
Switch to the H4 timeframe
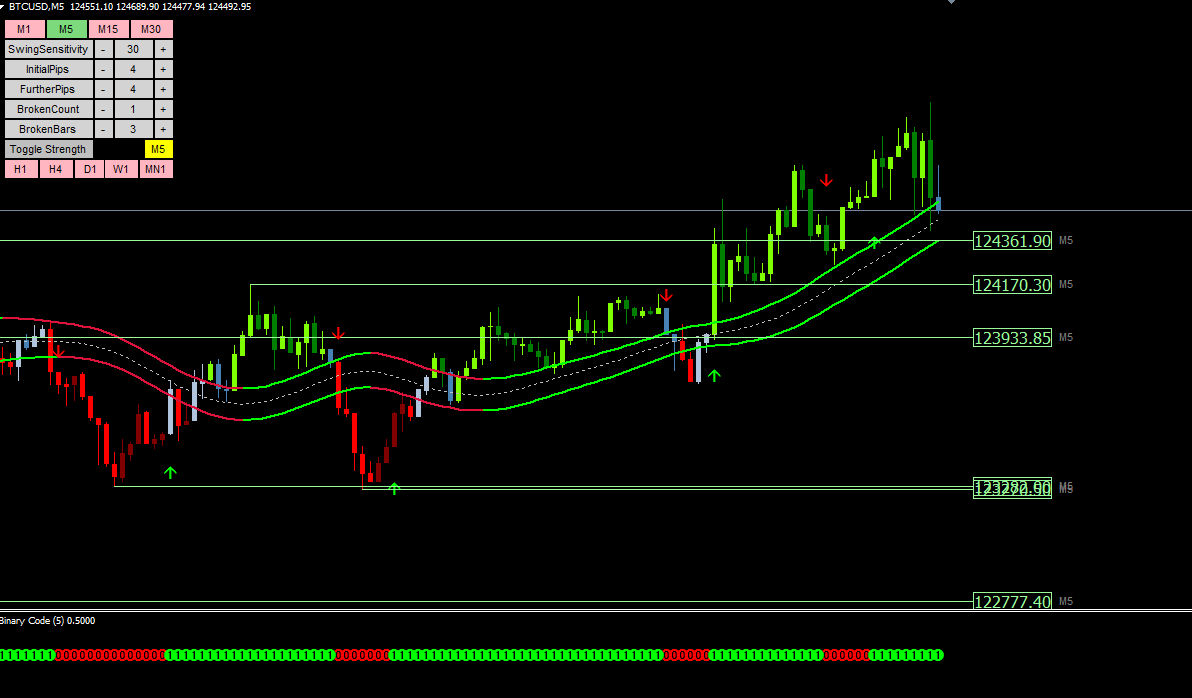tap(55, 169)
